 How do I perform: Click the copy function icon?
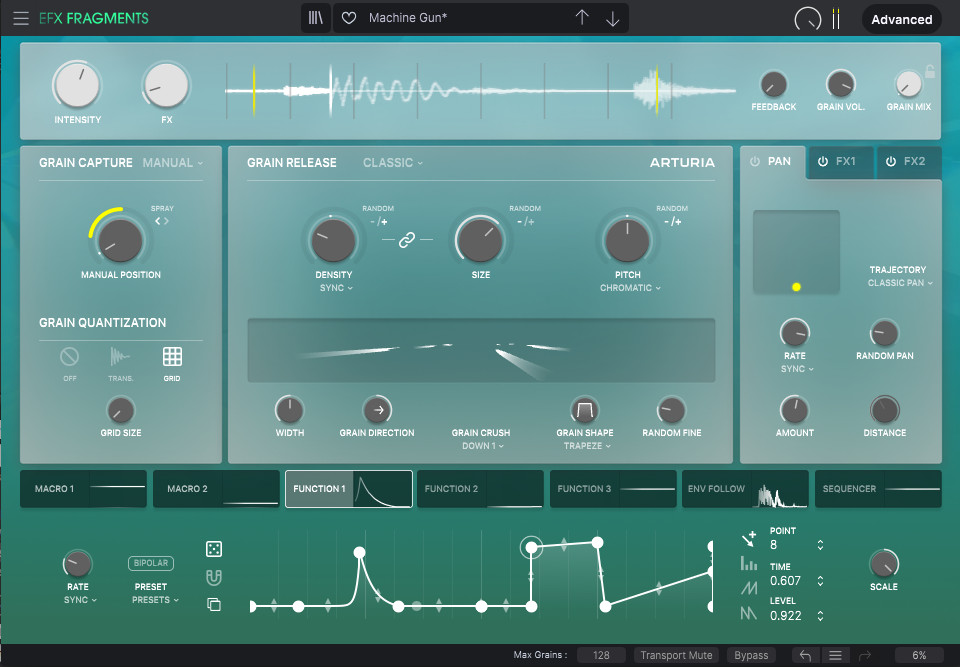point(214,605)
